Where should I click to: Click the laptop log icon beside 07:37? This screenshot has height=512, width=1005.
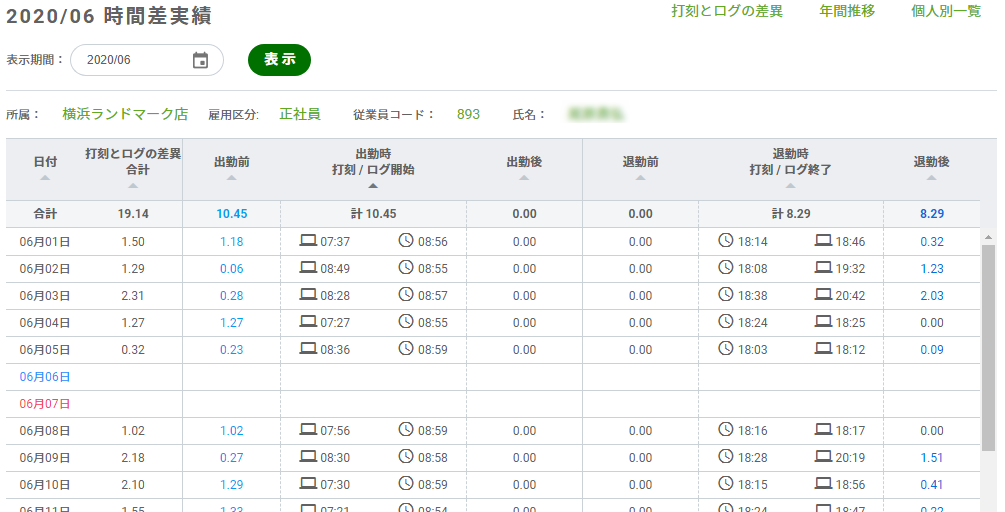[308, 241]
